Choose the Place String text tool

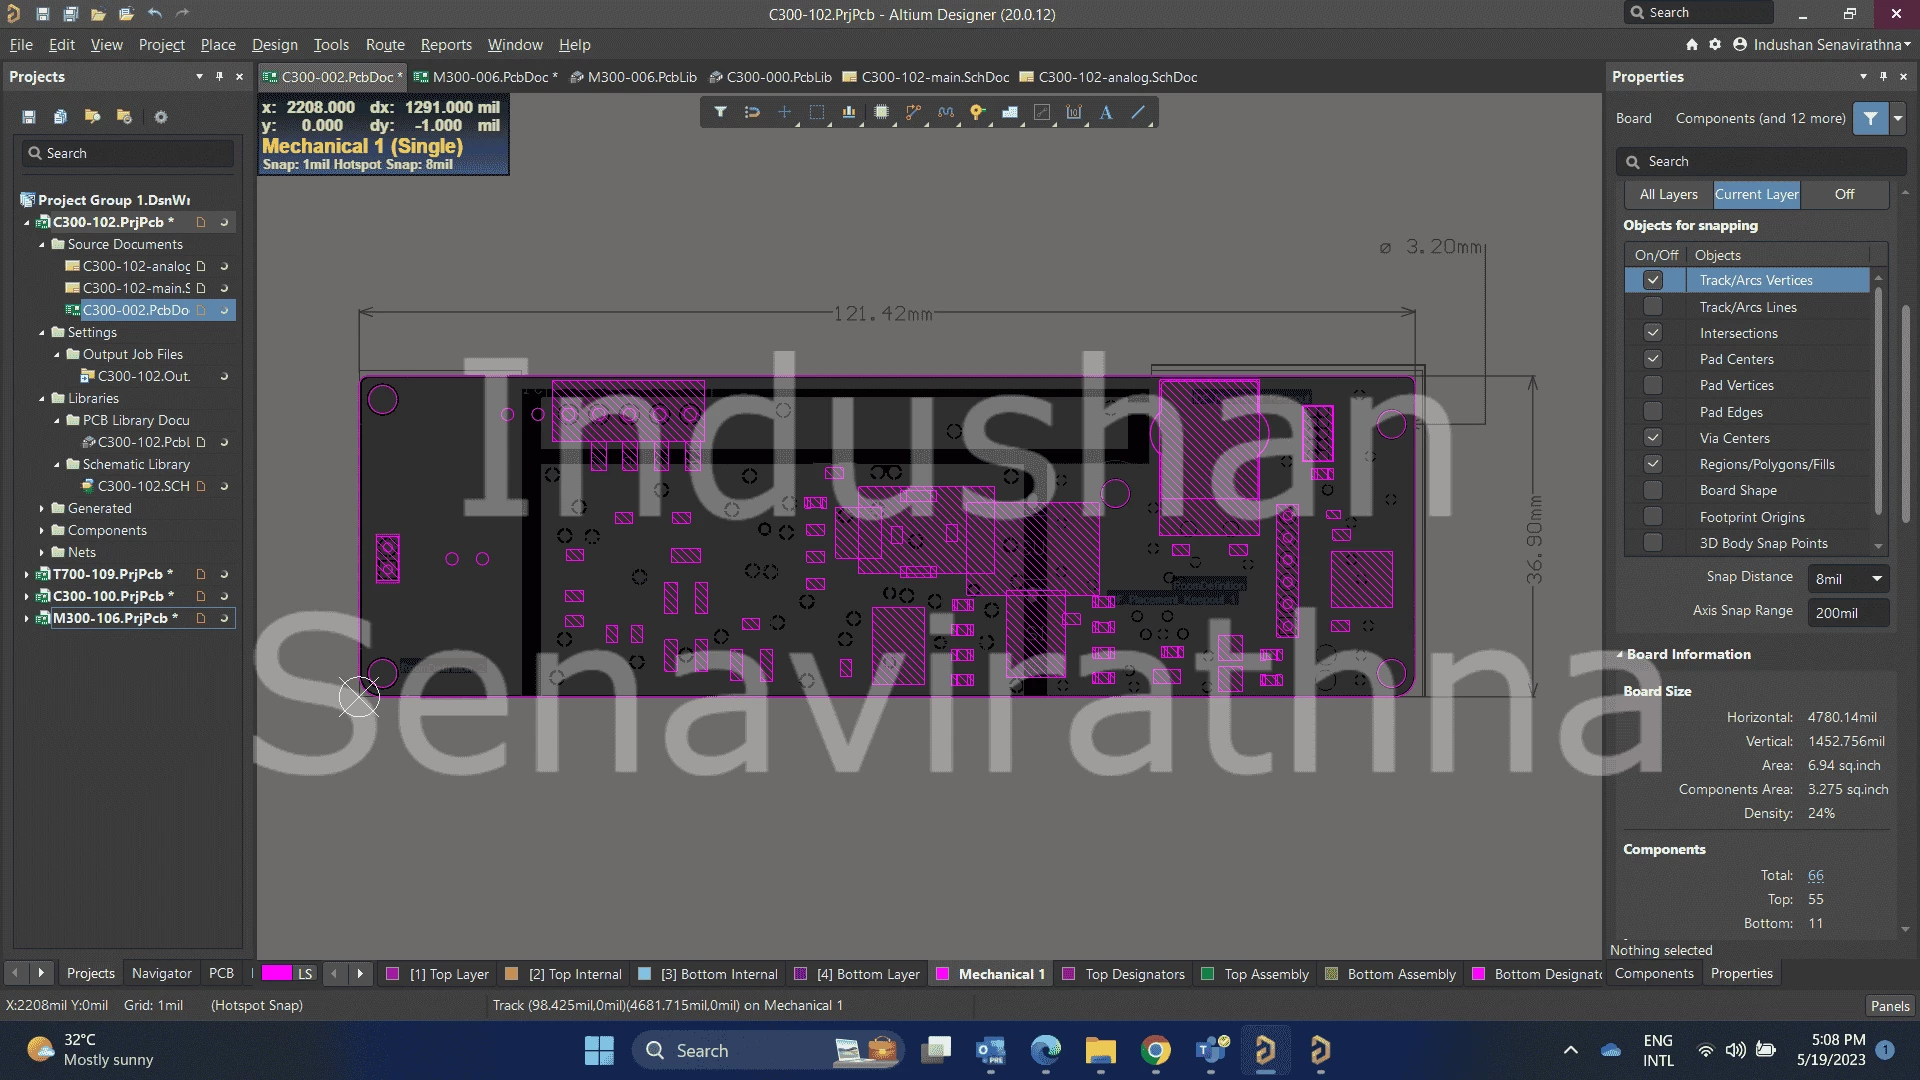click(x=1106, y=113)
